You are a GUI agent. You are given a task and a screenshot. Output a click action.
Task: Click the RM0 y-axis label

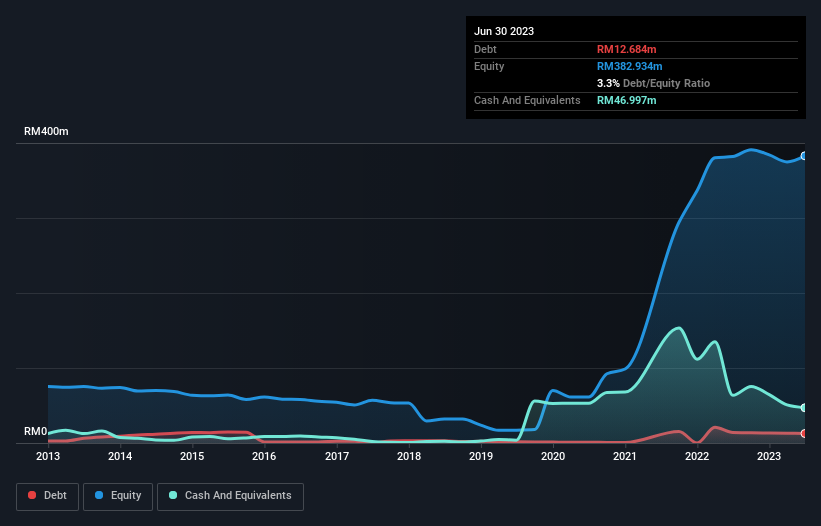coord(36,432)
